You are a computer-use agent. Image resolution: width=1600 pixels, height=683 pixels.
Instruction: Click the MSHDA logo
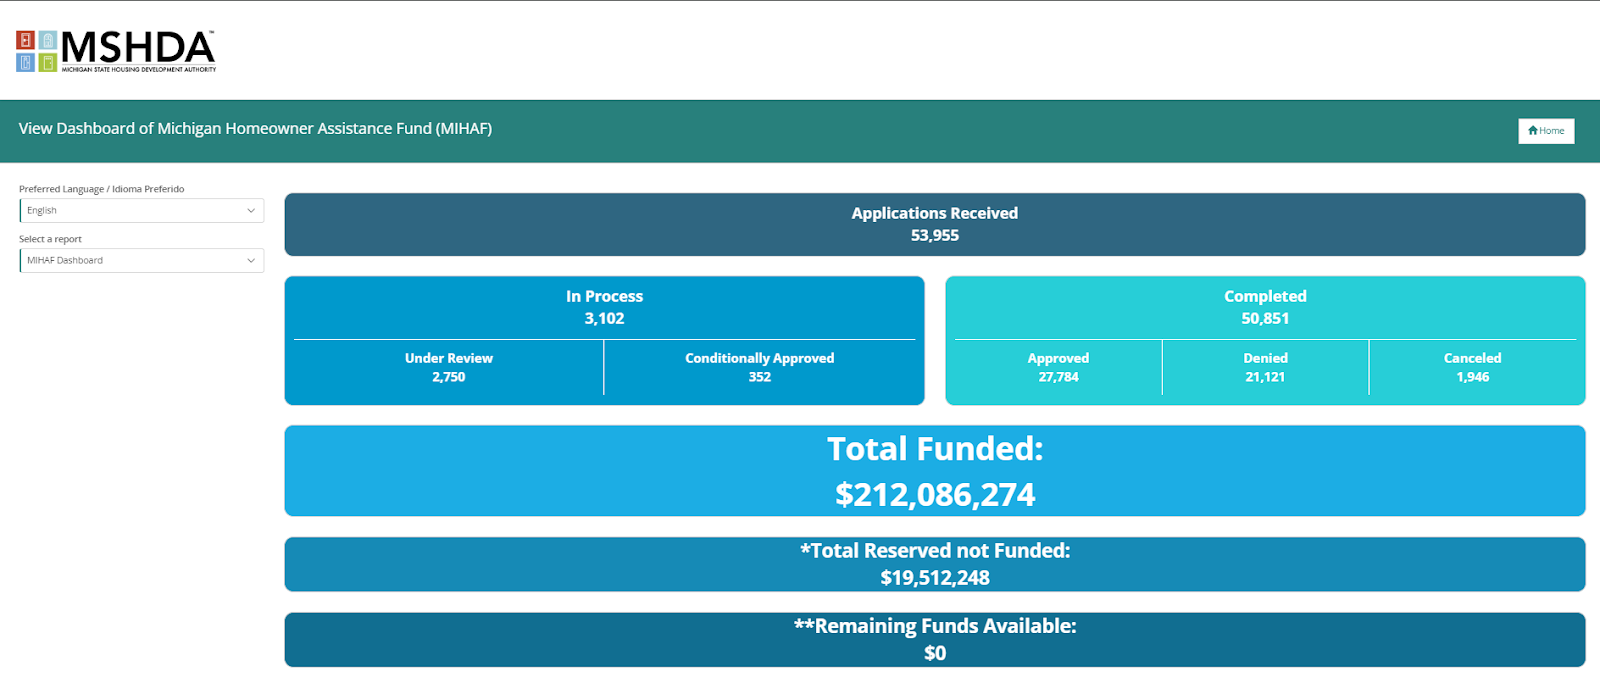(x=116, y=51)
